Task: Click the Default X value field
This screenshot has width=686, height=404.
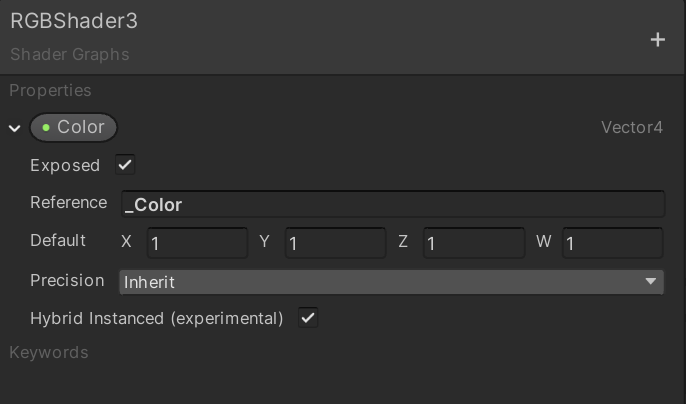Action: [197, 243]
